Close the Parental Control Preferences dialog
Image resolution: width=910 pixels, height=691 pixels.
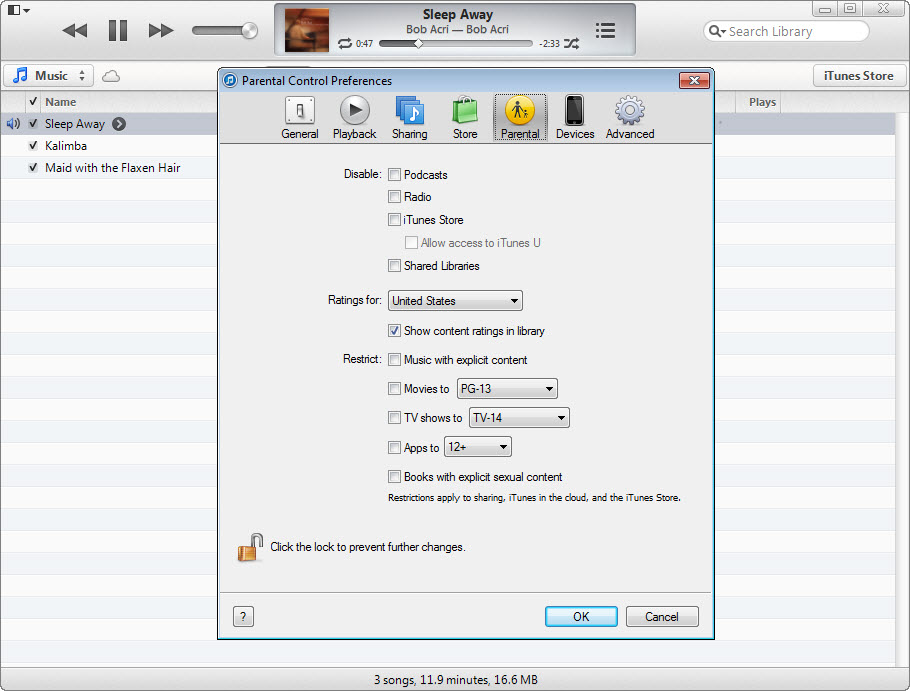694,81
